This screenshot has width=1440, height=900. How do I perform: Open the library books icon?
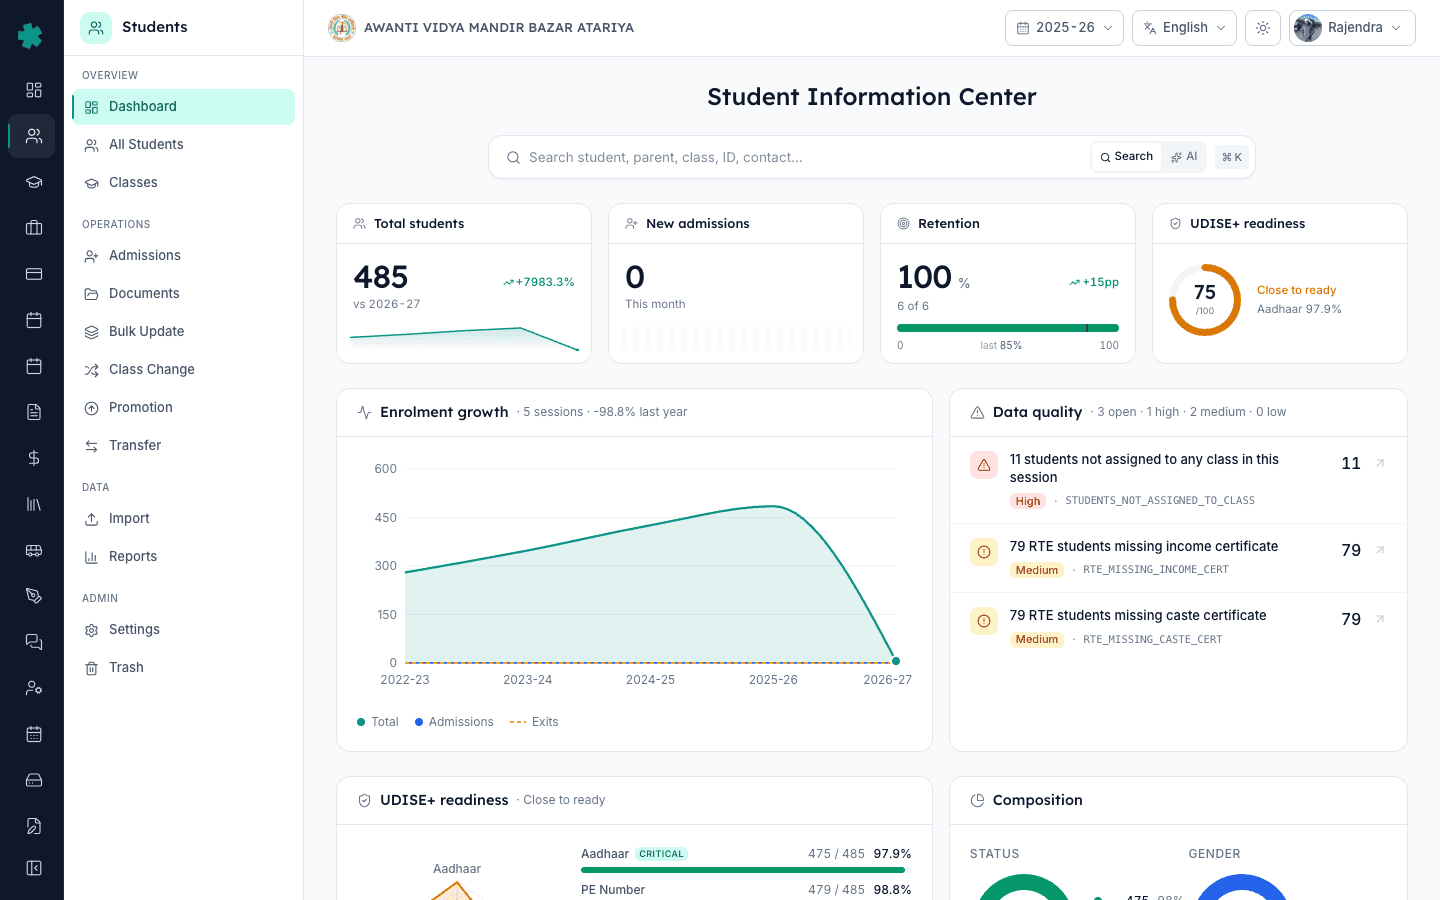pyautogui.click(x=34, y=504)
